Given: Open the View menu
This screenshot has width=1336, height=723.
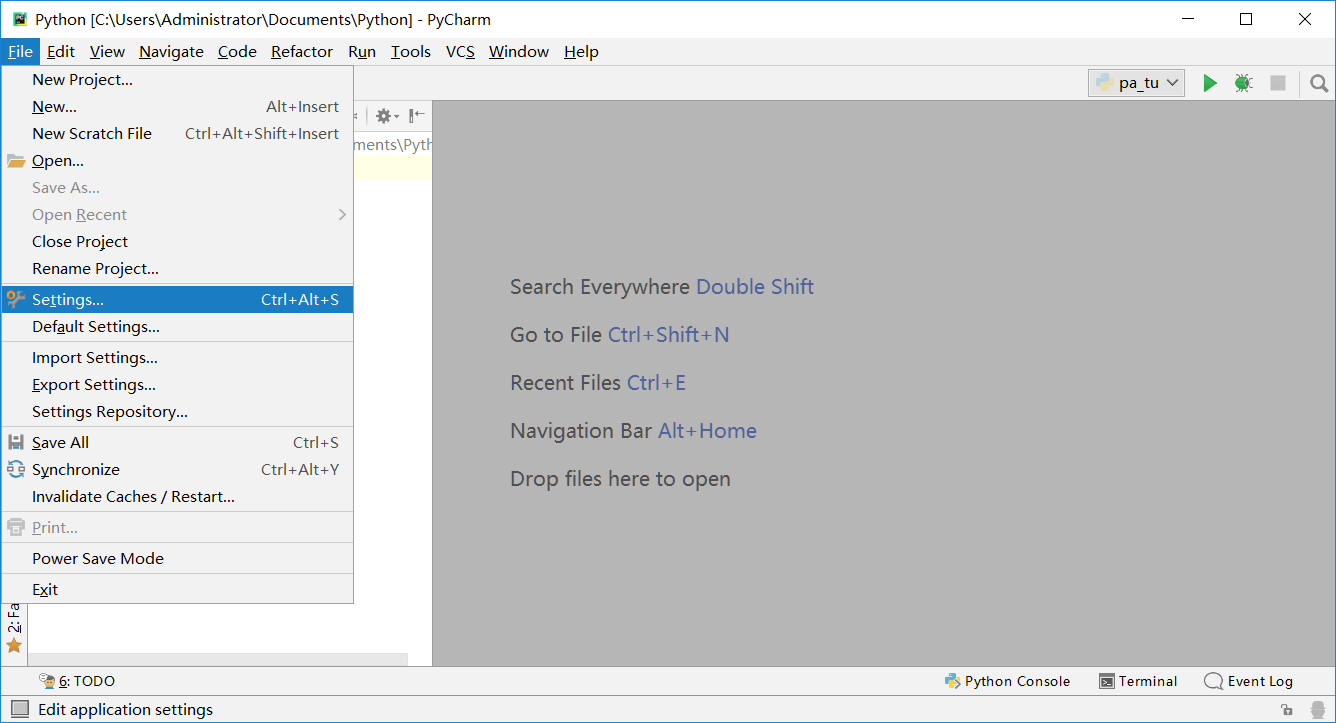Looking at the screenshot, I should click(107, 52).
